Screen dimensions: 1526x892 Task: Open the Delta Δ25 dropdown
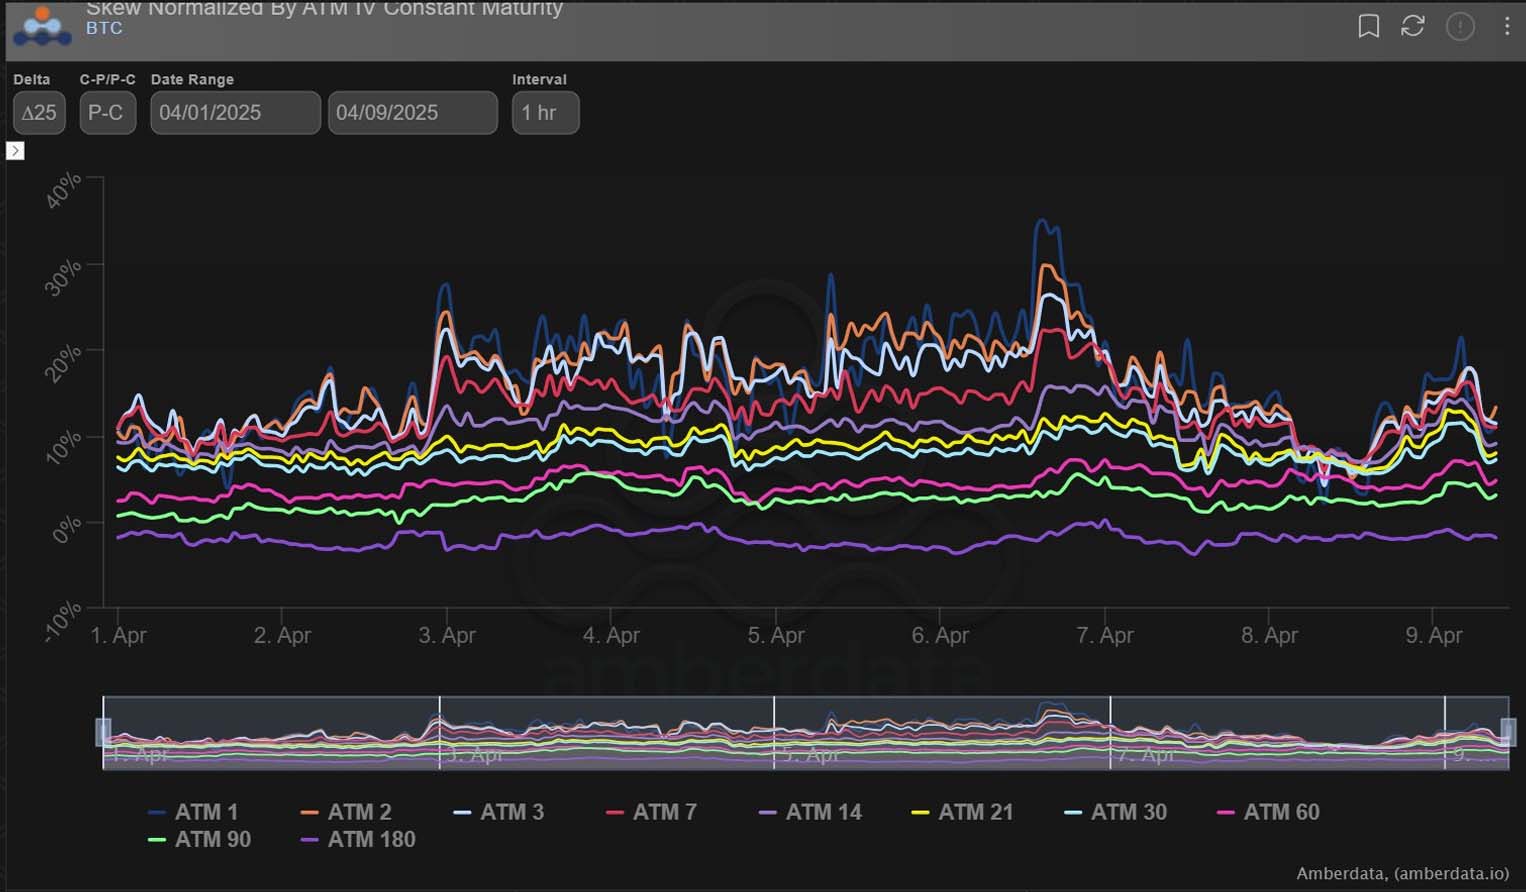39,113
